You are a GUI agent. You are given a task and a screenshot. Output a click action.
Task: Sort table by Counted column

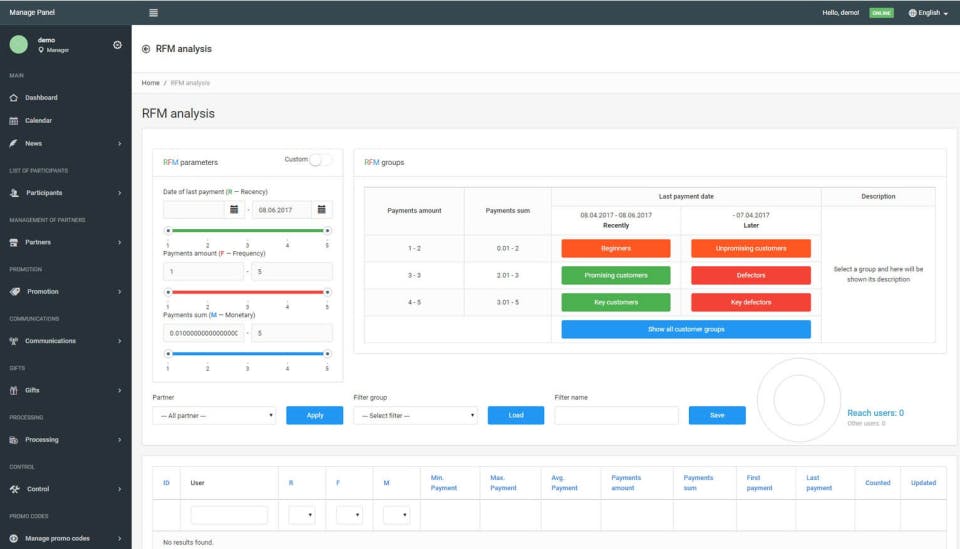tap(877, 483)
